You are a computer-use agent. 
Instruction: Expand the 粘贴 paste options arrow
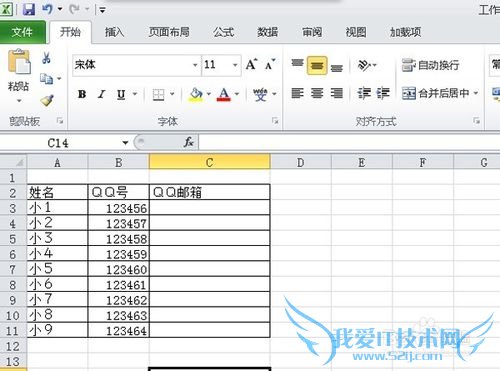(x=19, y=100)
